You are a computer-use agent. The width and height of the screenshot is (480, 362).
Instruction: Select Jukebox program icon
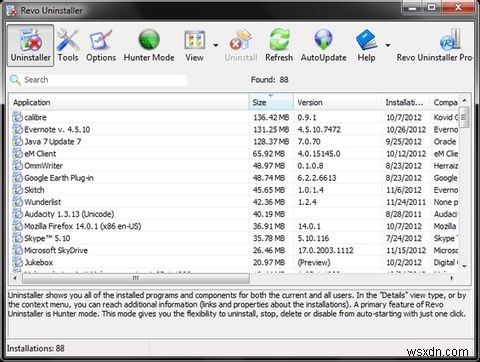(x=17, y=262)
